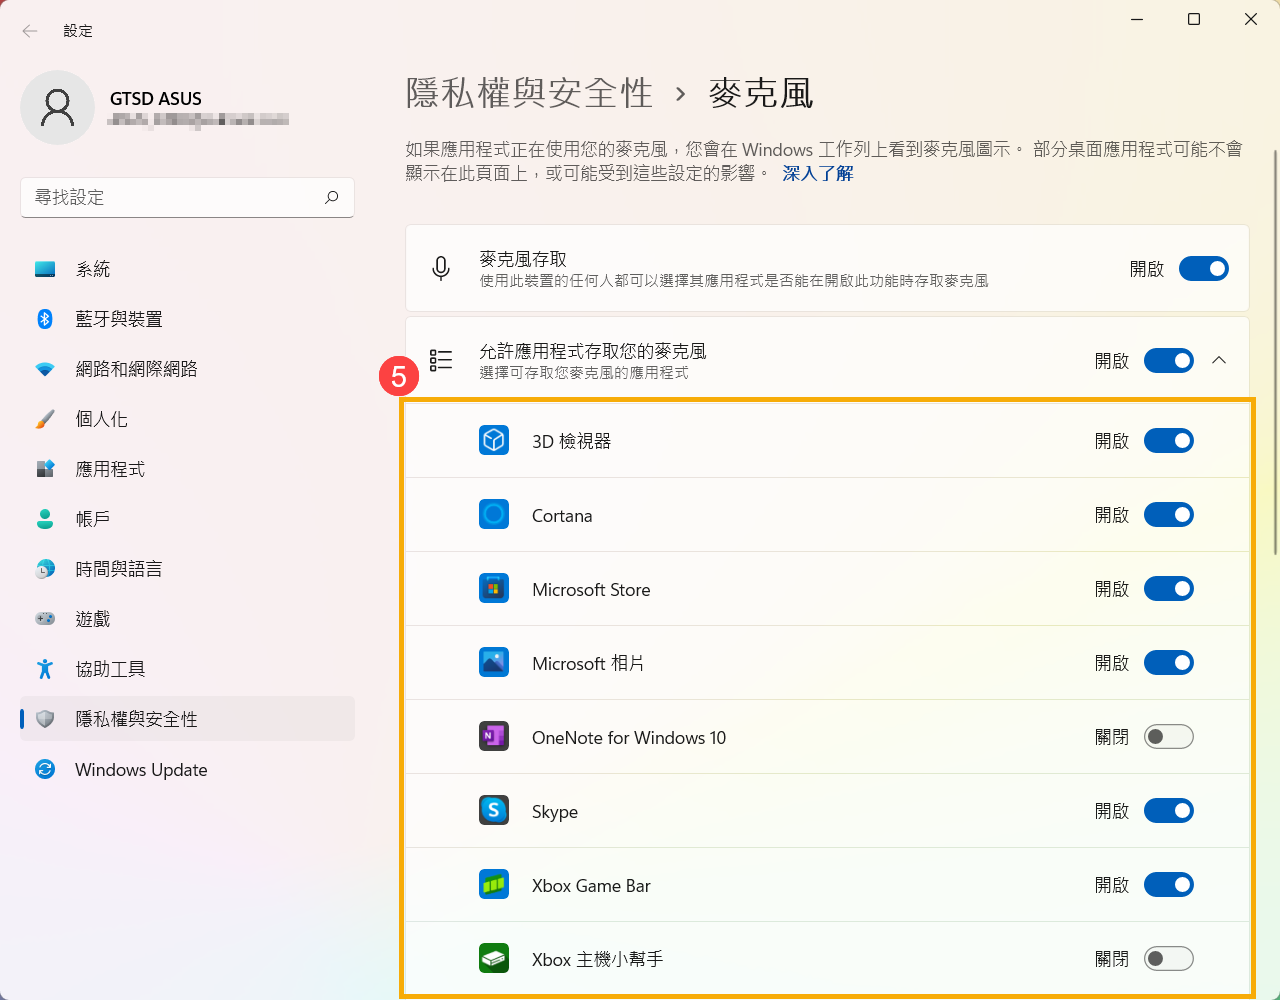Open 個人化 settings category
The width and height of the screenshot is (1280, 1000).
(x=188, y=419)
